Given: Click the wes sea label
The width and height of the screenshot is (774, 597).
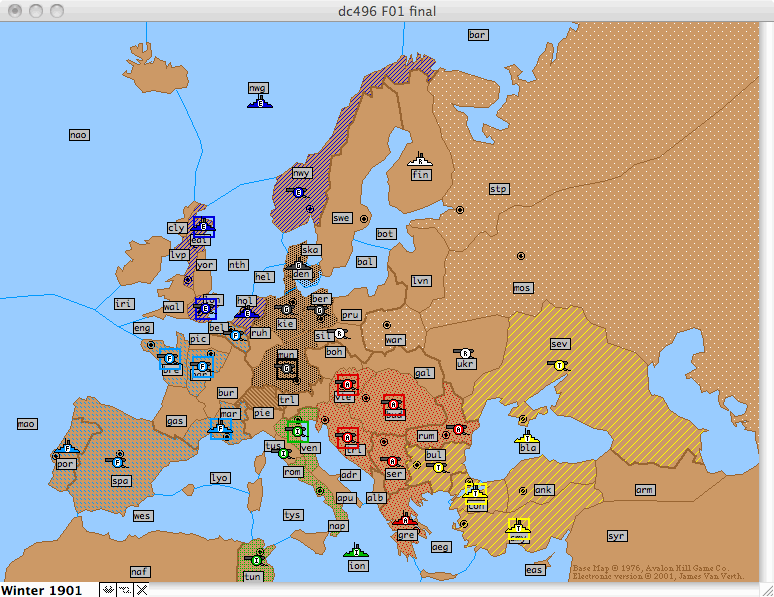Looking at the screenshot, I should (x=143, y=516).
